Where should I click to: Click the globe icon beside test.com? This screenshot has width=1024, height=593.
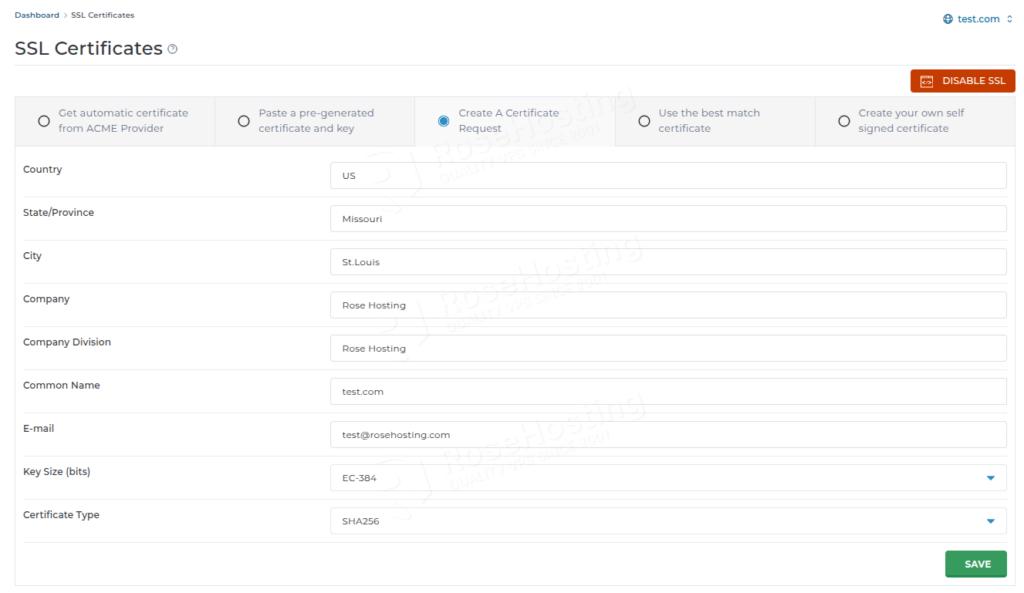pos(950,17)
